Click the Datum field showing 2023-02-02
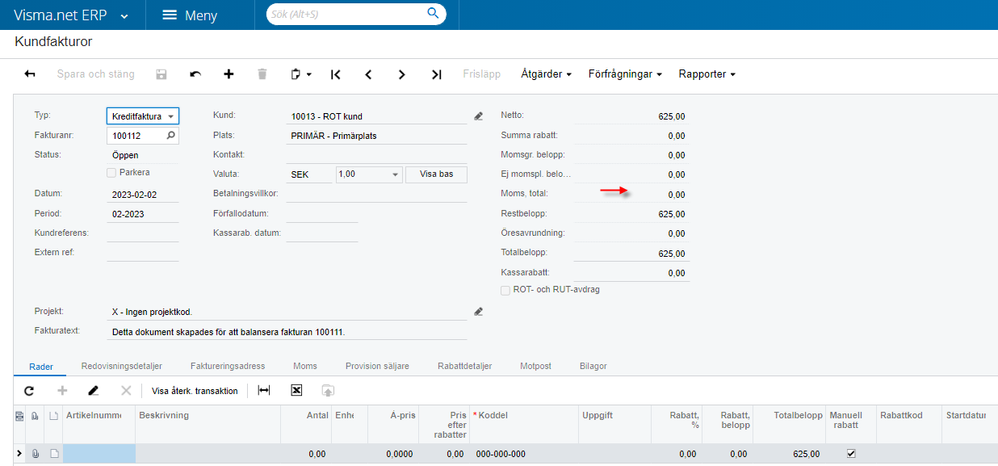Image resolution: width=998 pixels, height=466 pixels. pyautogui.click(x=143, y=195)
